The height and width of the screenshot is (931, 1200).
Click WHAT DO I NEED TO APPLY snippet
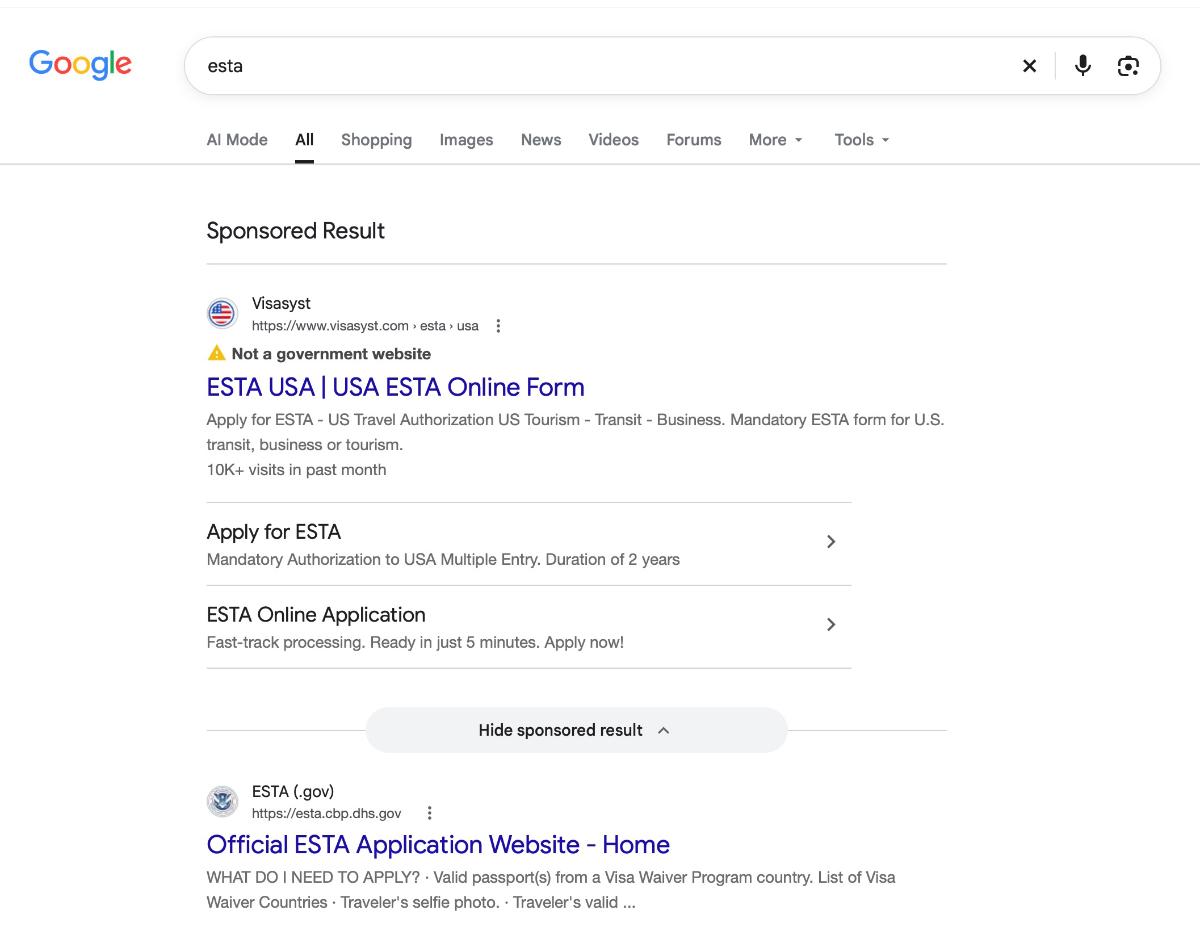(551, 890)
